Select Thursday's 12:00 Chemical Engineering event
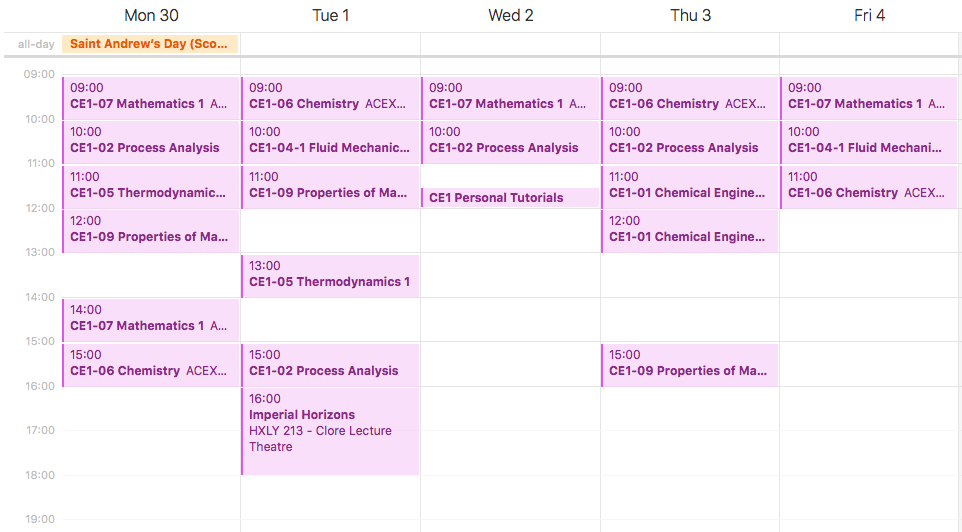The image size is (962, 532). point(690,230)
